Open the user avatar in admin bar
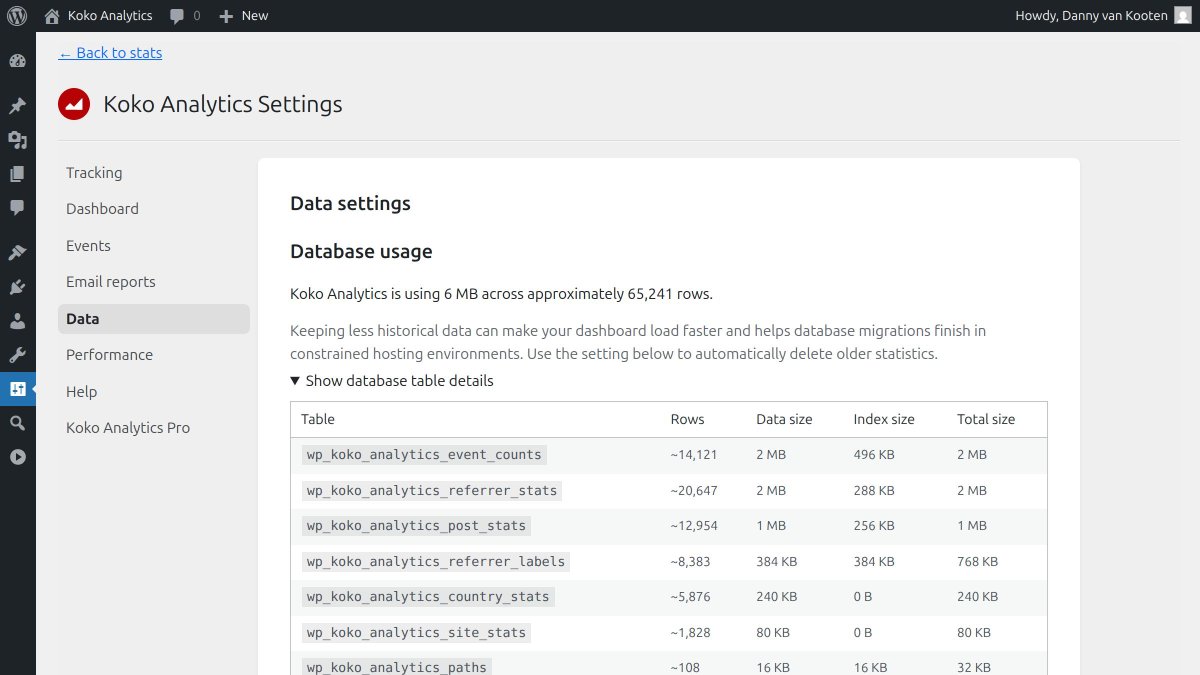 (1183, 16)
